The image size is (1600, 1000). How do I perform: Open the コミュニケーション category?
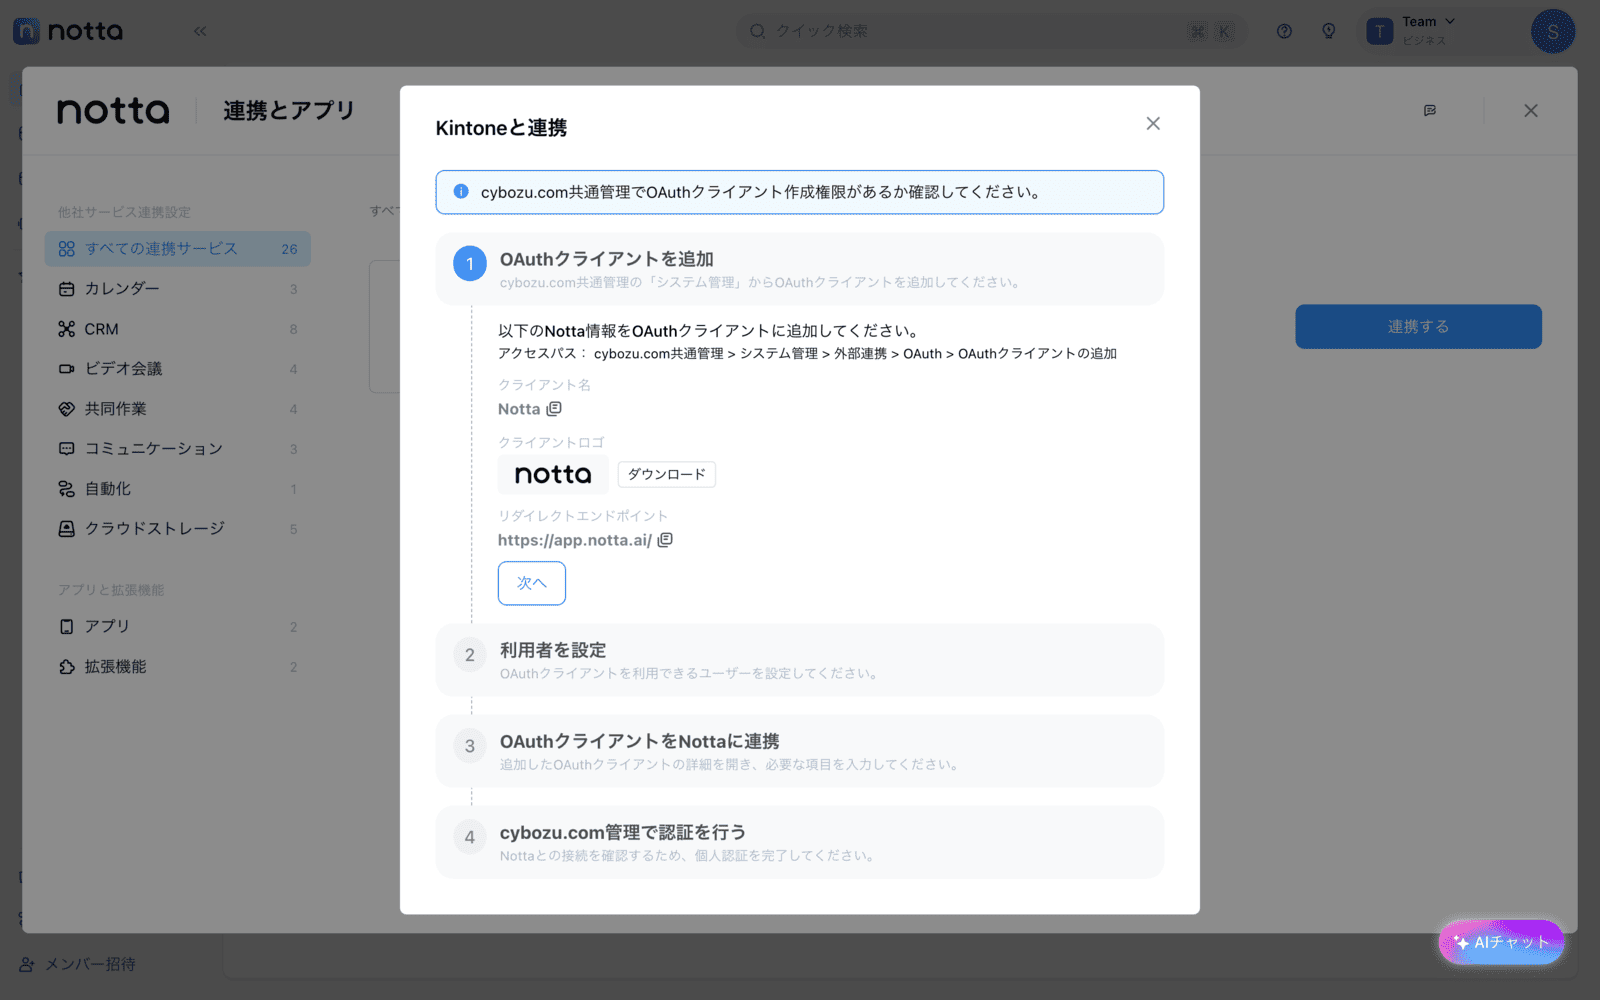tap(178, 449)
